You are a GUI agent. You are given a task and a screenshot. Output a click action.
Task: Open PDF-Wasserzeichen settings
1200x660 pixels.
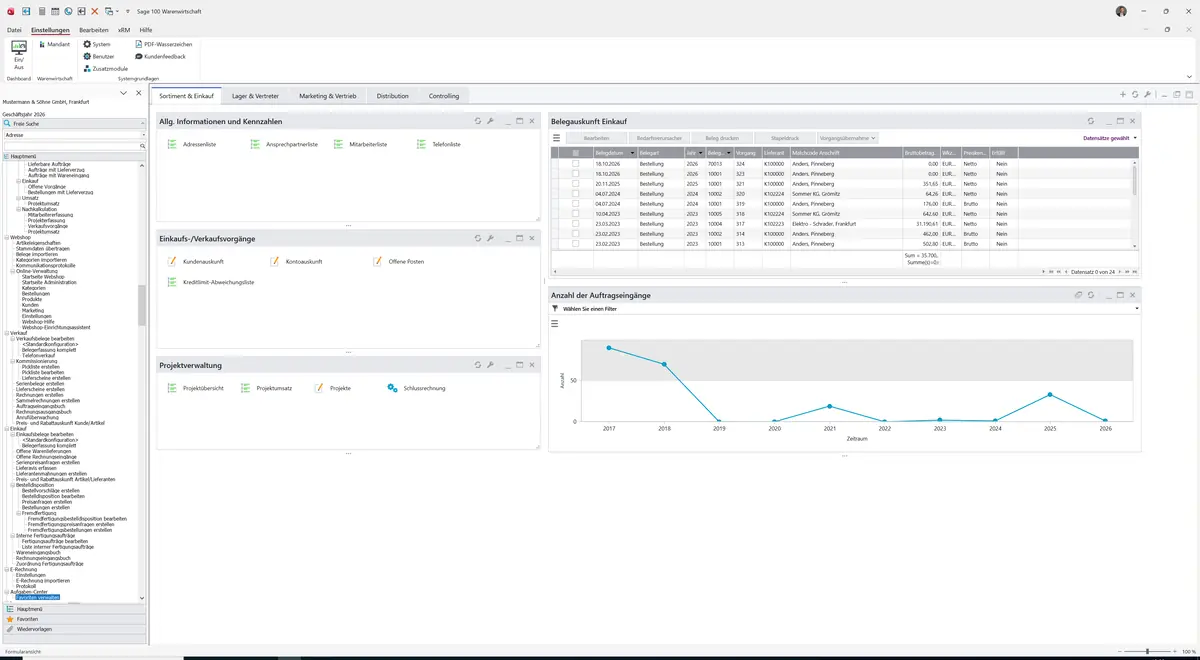(x=163, y=44)
